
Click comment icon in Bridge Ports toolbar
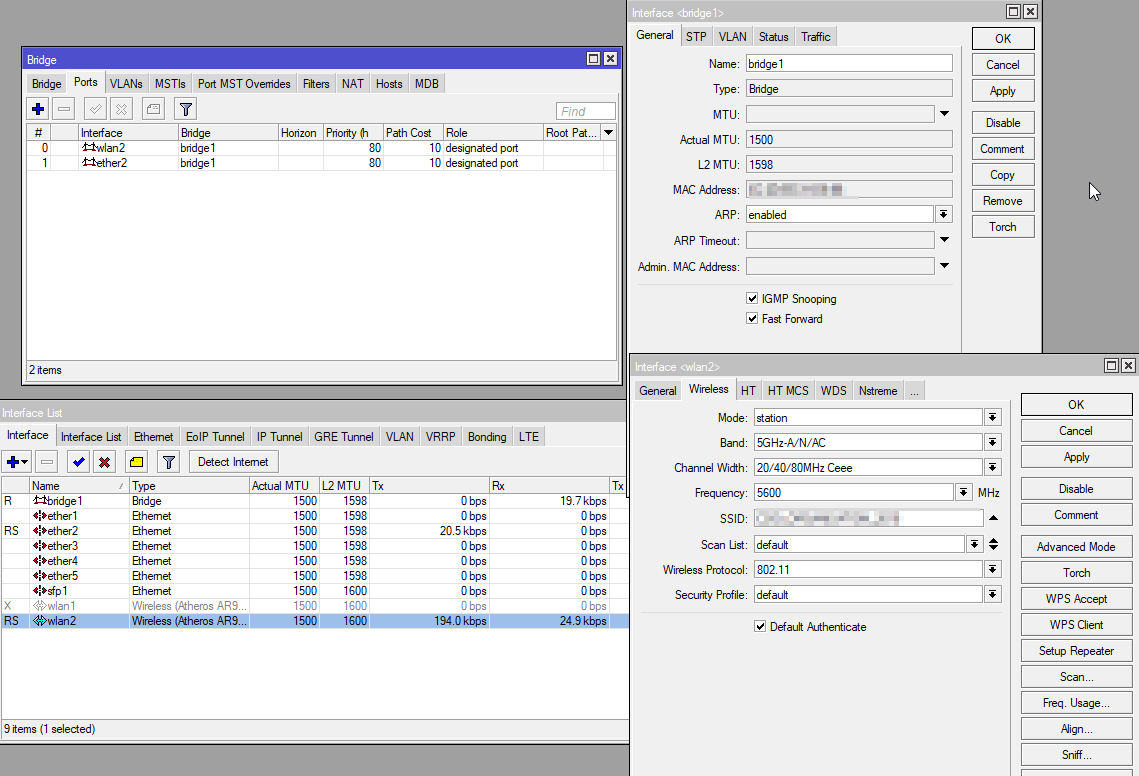[153, 109]
